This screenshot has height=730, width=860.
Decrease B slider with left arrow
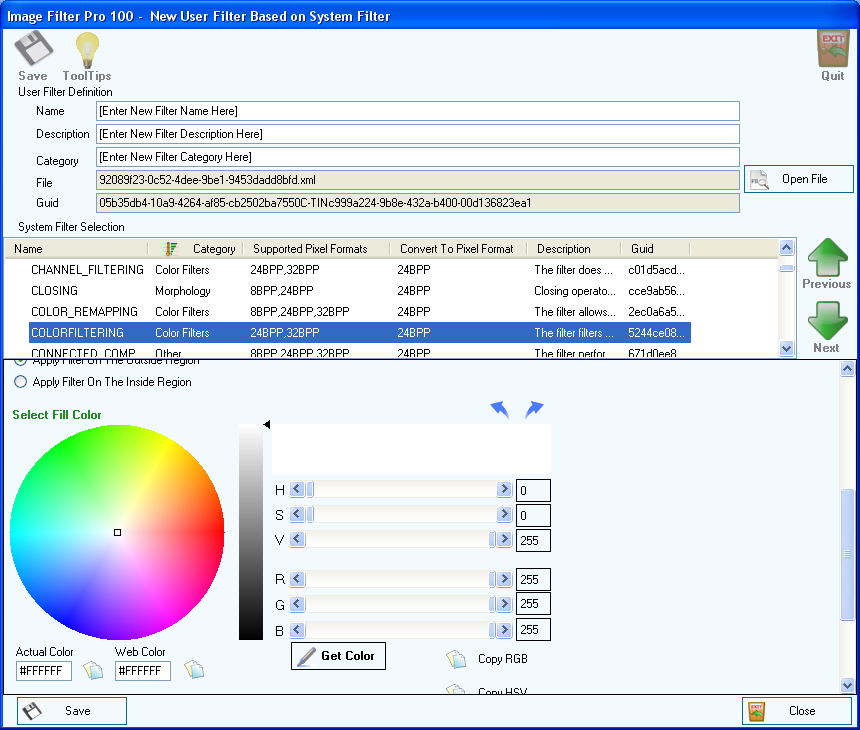[297, 630]
